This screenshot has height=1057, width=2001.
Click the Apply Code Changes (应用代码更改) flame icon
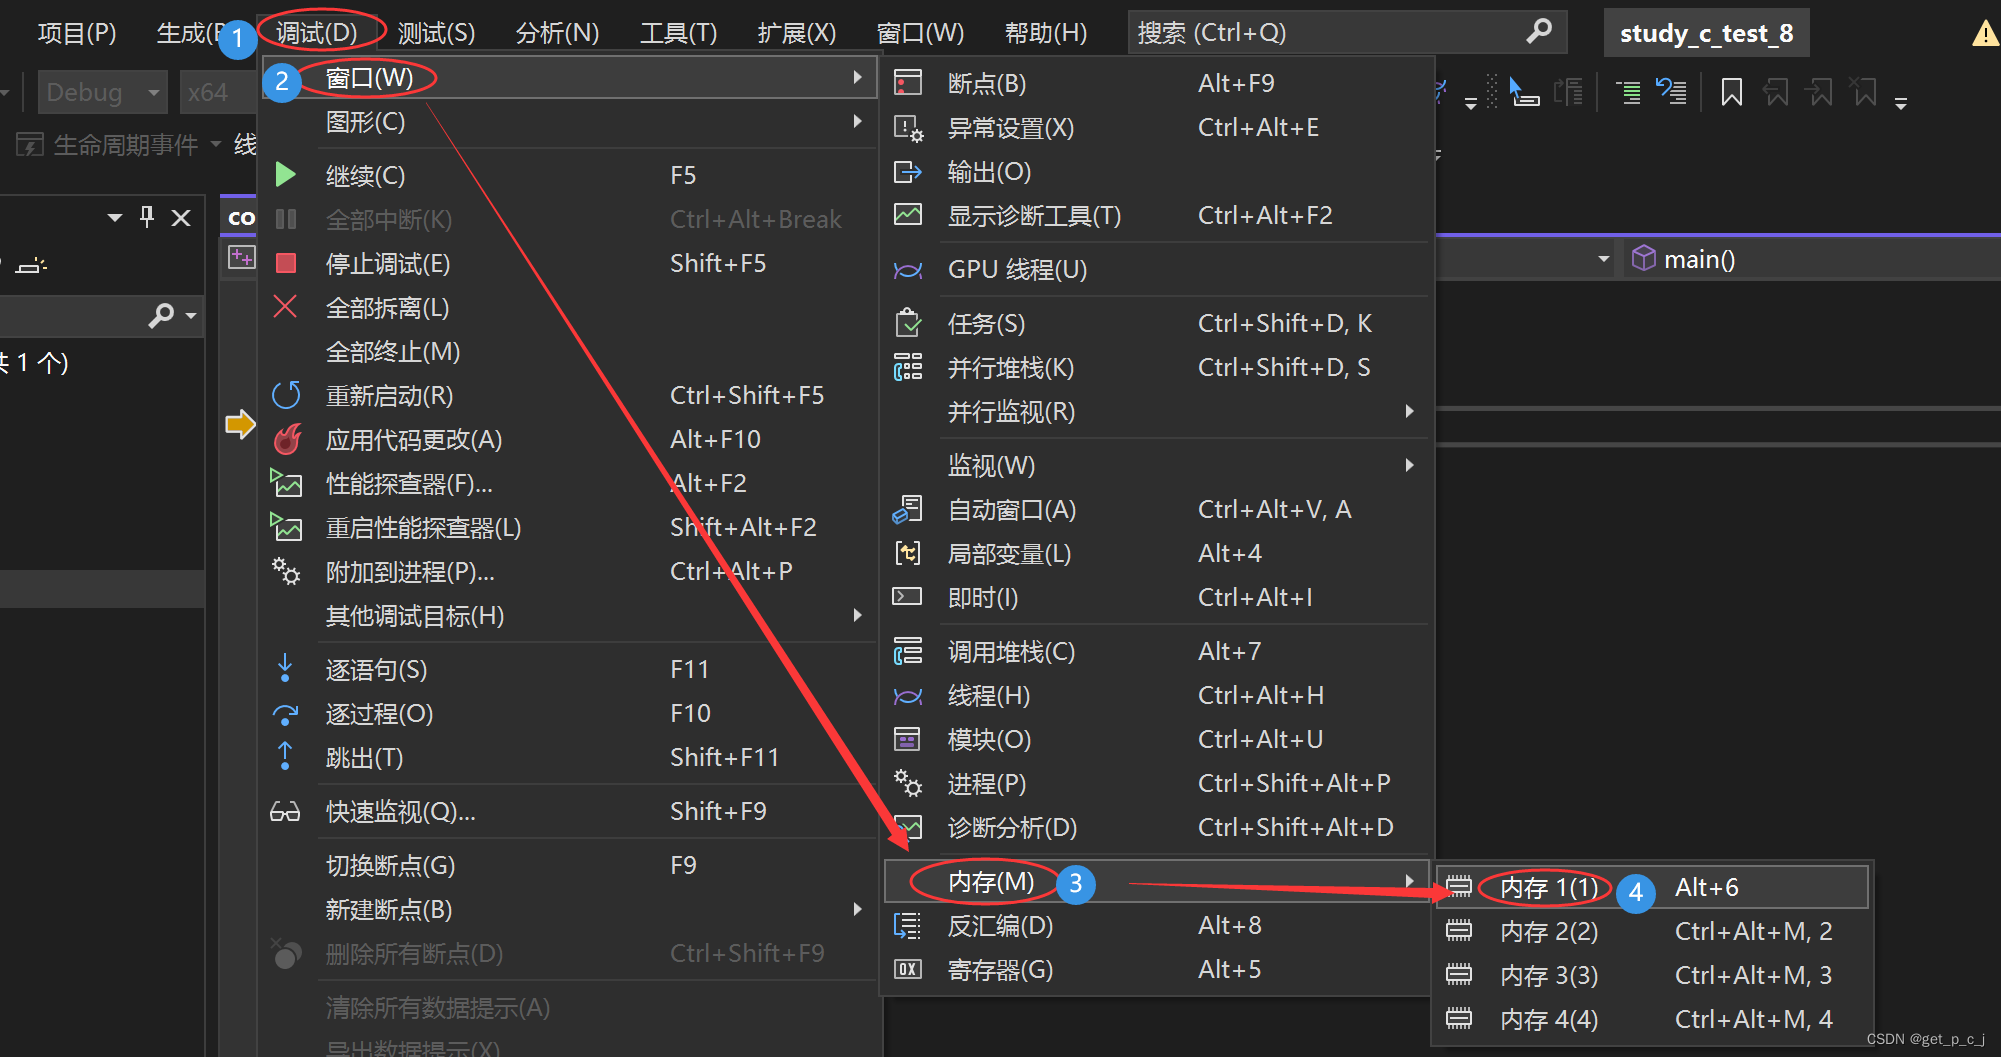[x=287, y=439]
